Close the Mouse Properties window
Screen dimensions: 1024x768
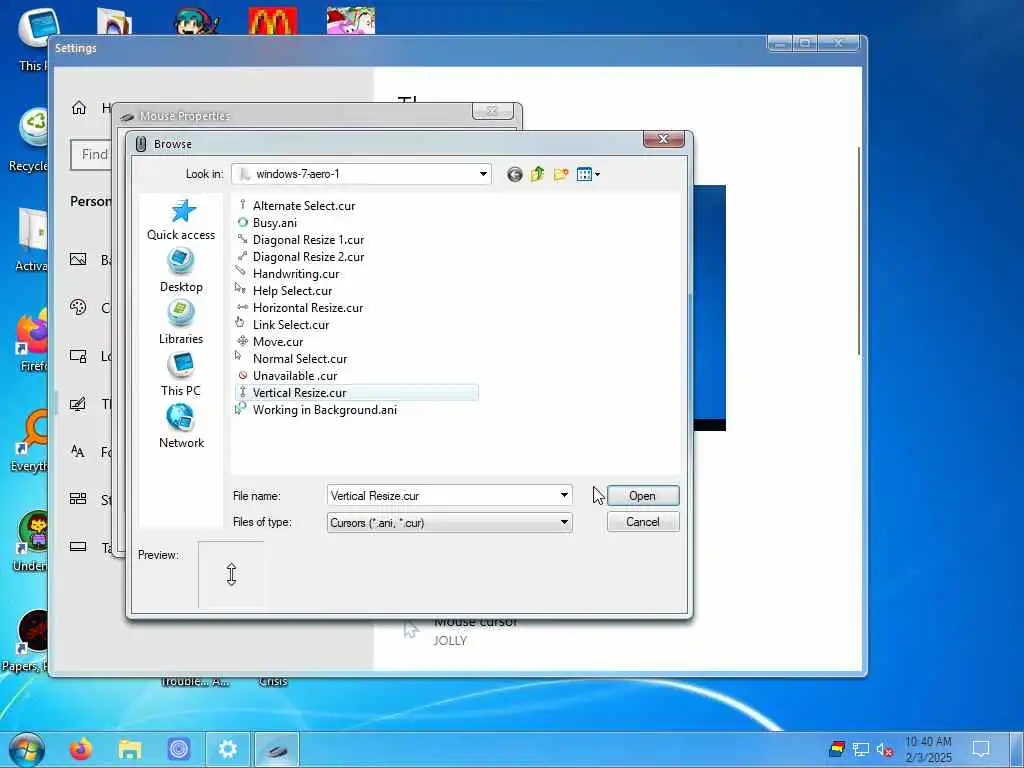[492, 111]
